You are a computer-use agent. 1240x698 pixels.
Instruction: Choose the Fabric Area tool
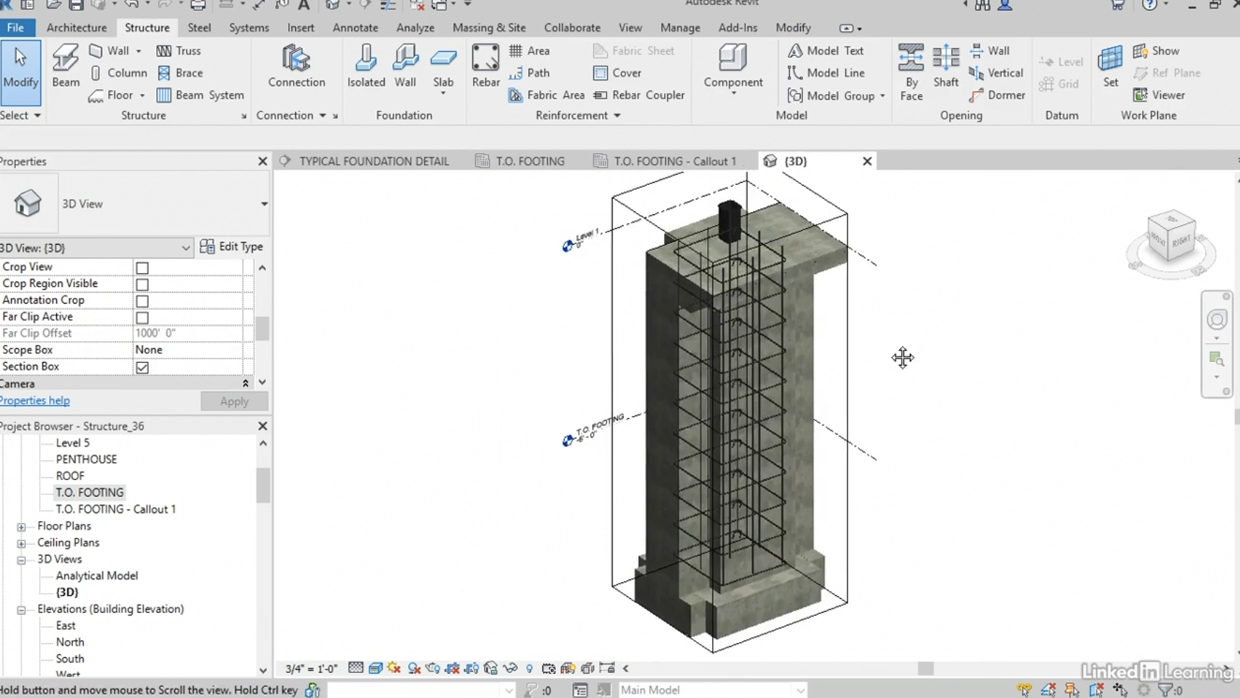coord(546,95)
